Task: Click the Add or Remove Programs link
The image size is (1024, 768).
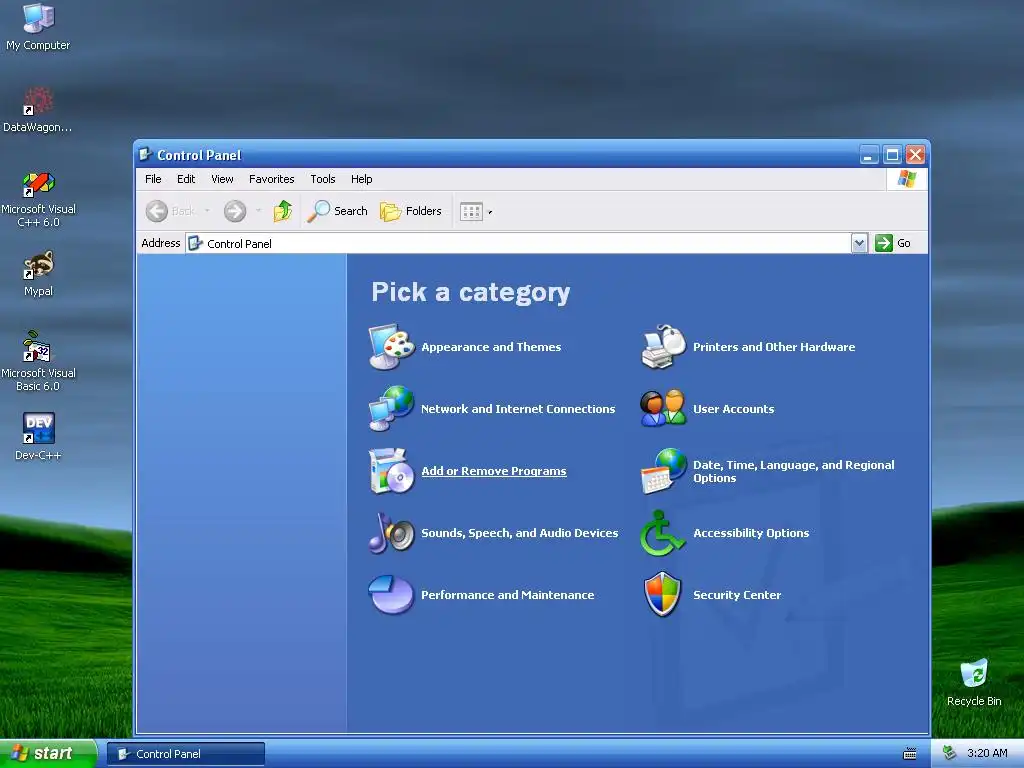Action: 494,471
